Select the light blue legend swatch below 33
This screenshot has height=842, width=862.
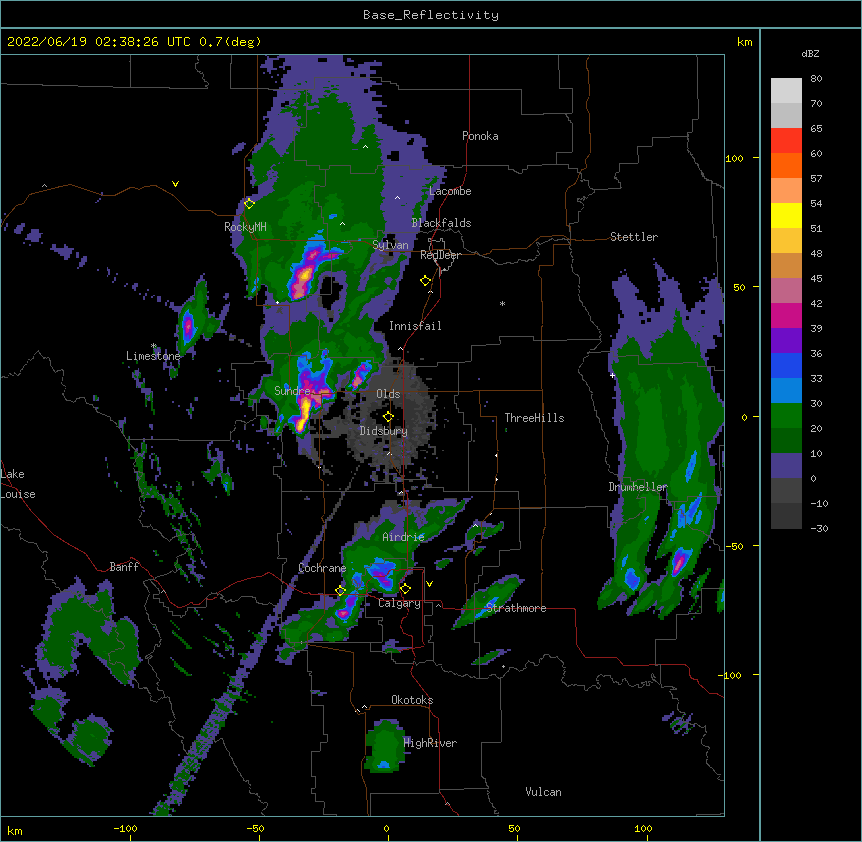coord(786,390)
